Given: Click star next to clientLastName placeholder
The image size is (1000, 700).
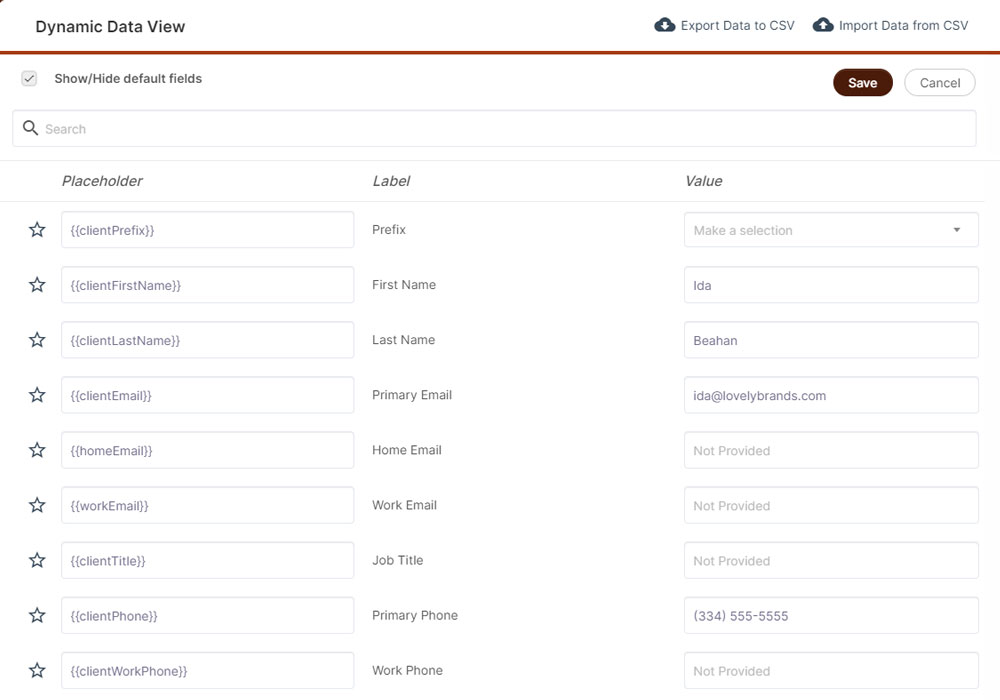Looking at the screenshot, I should point(37,340).
